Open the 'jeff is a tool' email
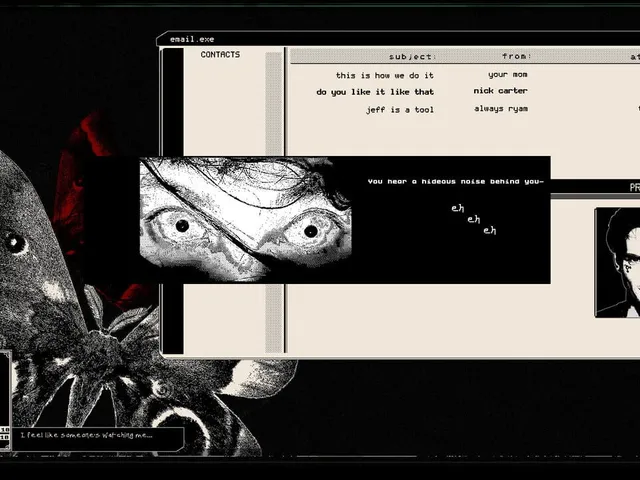640x480 pixels. 400,110
